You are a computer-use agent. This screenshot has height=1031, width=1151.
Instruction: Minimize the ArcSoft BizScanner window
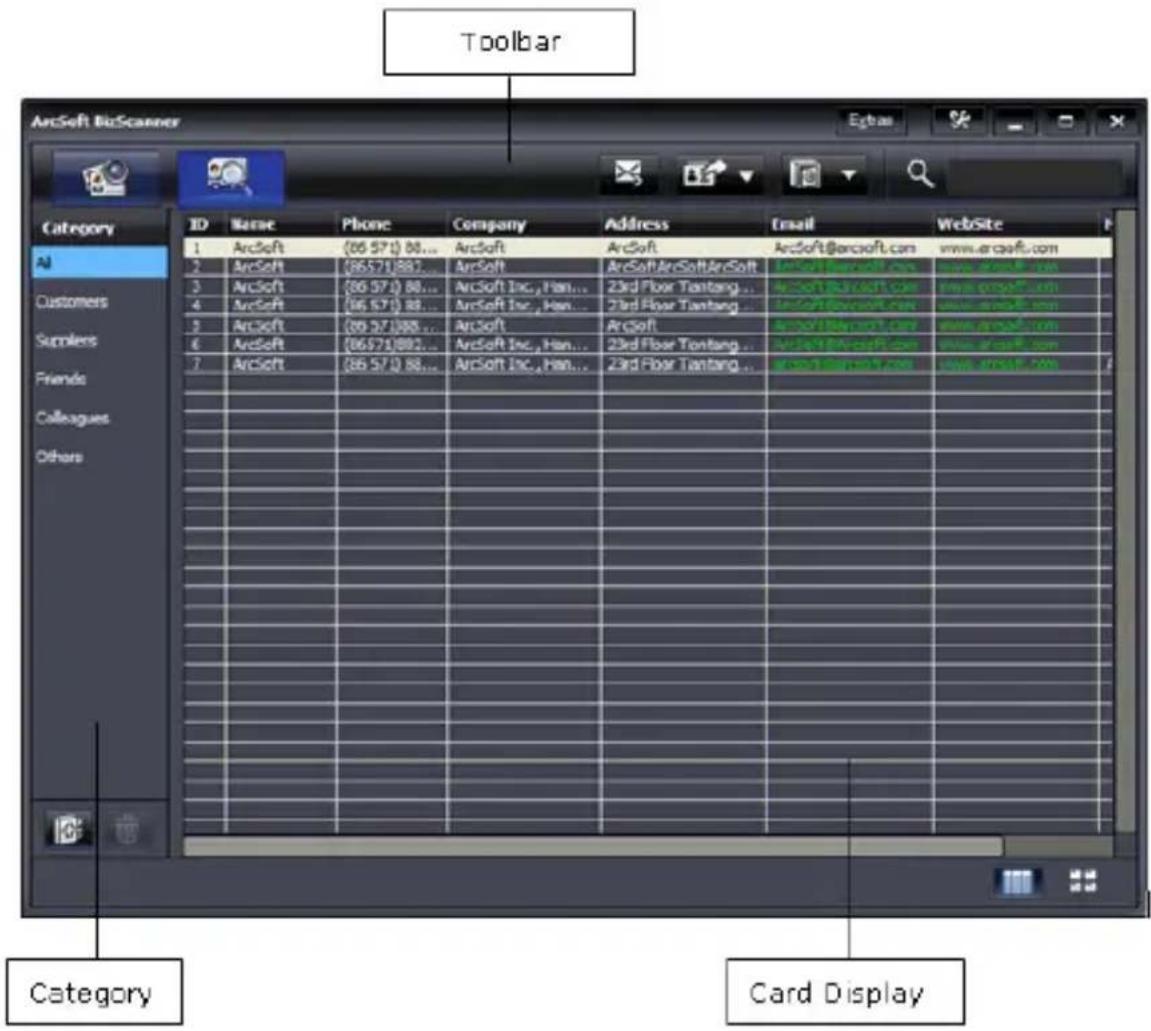click(1014, 122)
